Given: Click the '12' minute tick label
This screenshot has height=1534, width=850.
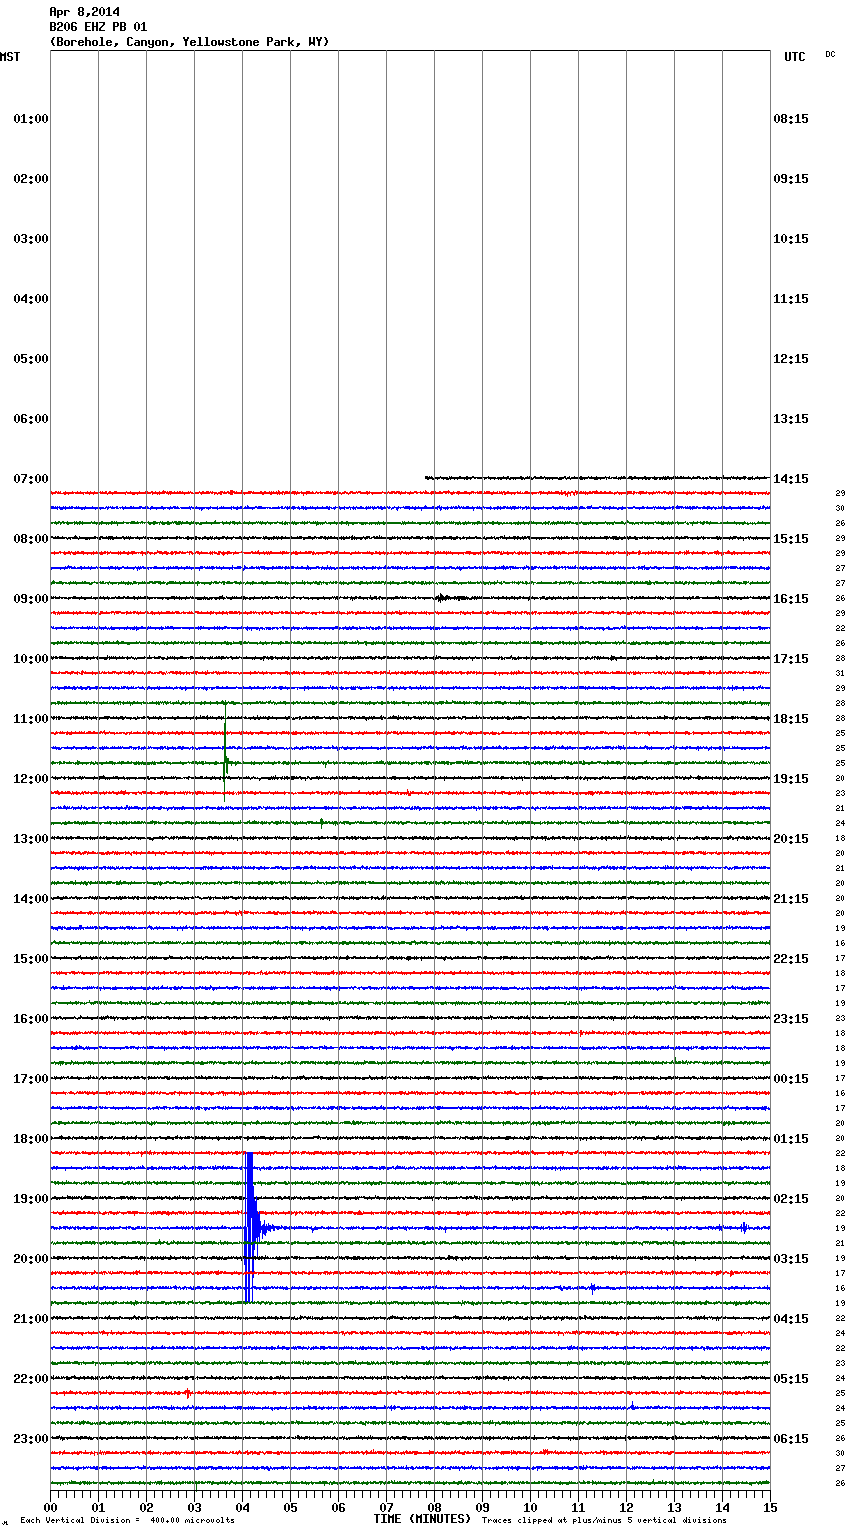Looking at the screenshot, I should 626,1507.
